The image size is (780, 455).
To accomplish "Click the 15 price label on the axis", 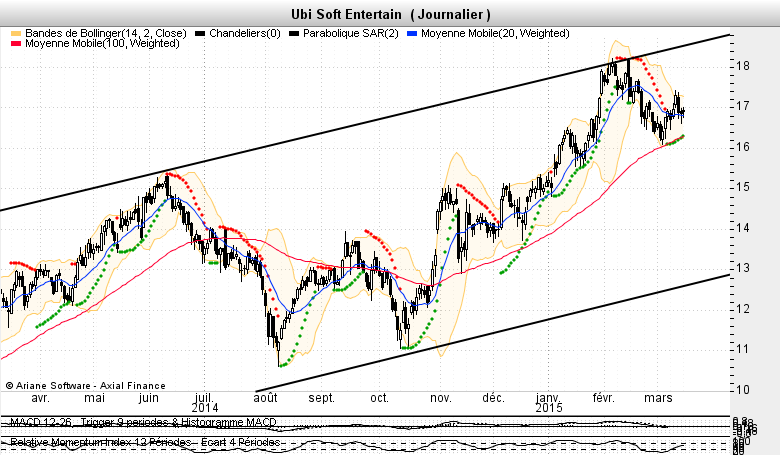I will tap(743, 187).
